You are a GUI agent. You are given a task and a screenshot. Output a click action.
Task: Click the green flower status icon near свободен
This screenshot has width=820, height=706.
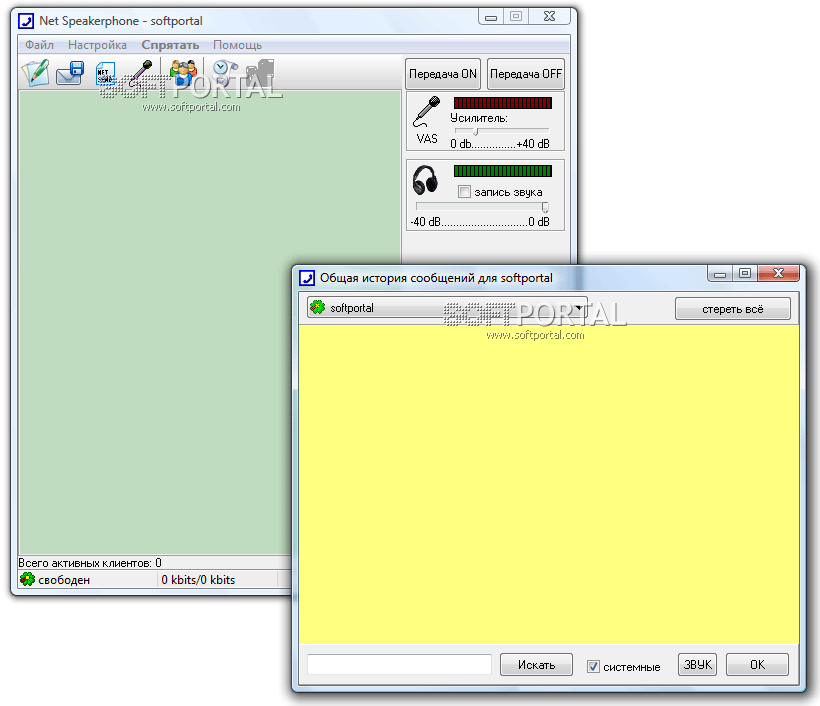[27, 579]
